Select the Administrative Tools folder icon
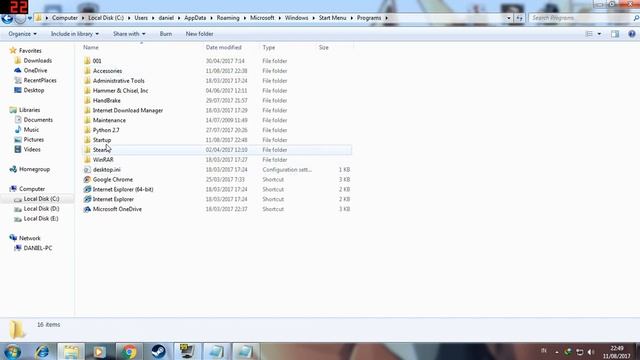Viewport: 640px width, 360px height. point(87,80)
